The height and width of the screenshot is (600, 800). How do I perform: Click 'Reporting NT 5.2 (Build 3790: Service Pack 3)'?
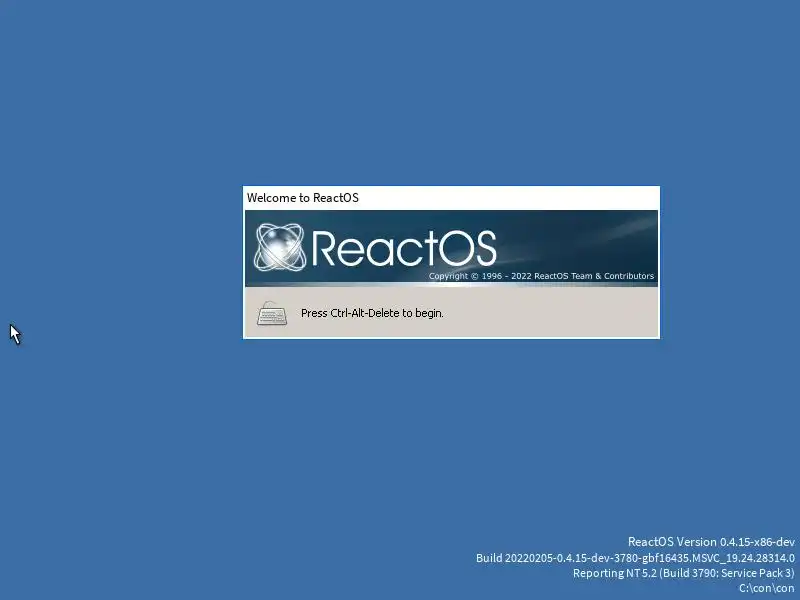[684, 573]
